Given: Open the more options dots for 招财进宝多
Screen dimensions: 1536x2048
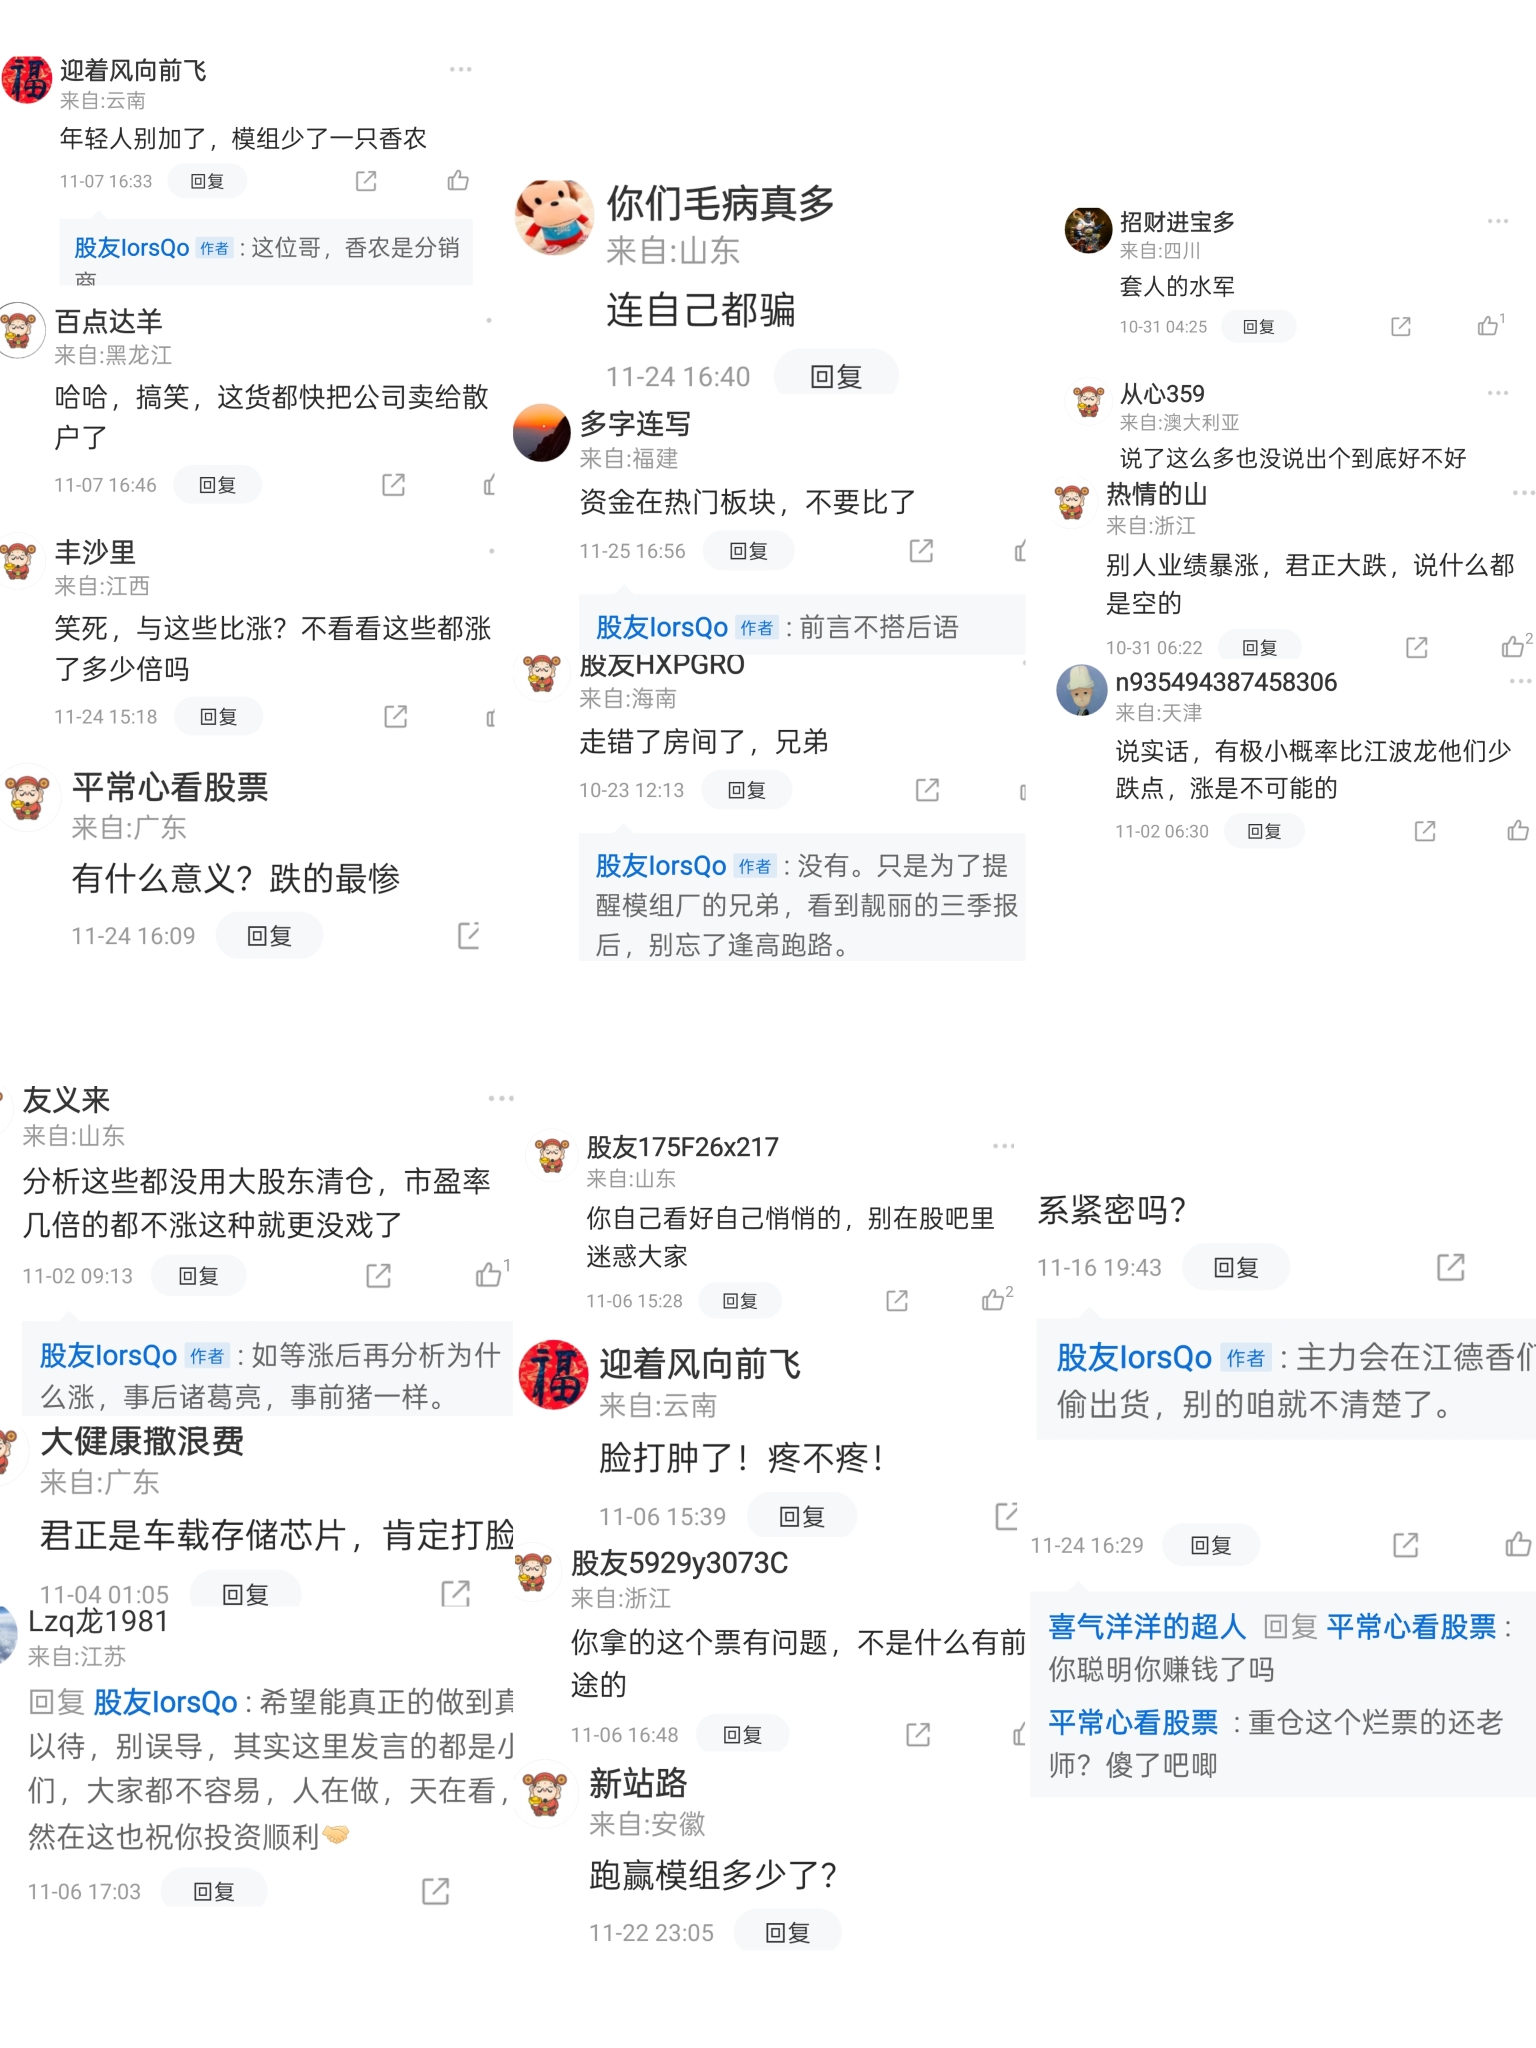Looking at the screenshot, I should click(x=1497, y=220).
